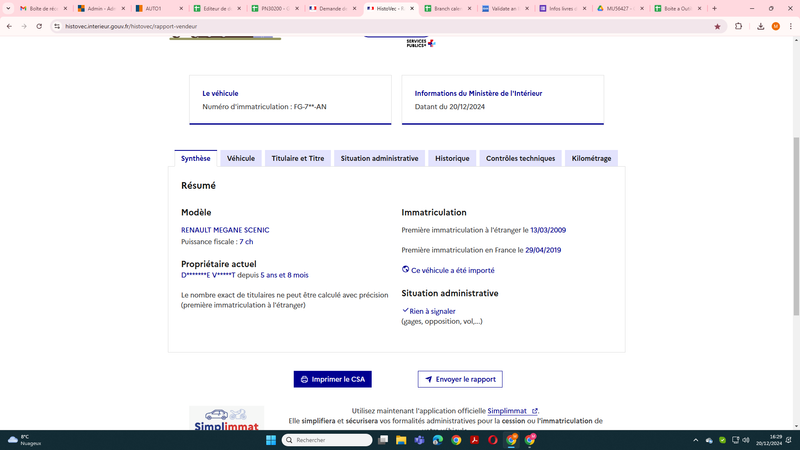Switch to the Véhicule tab
The height and width of the screenshot is (450, 800).
pos(241,158)
